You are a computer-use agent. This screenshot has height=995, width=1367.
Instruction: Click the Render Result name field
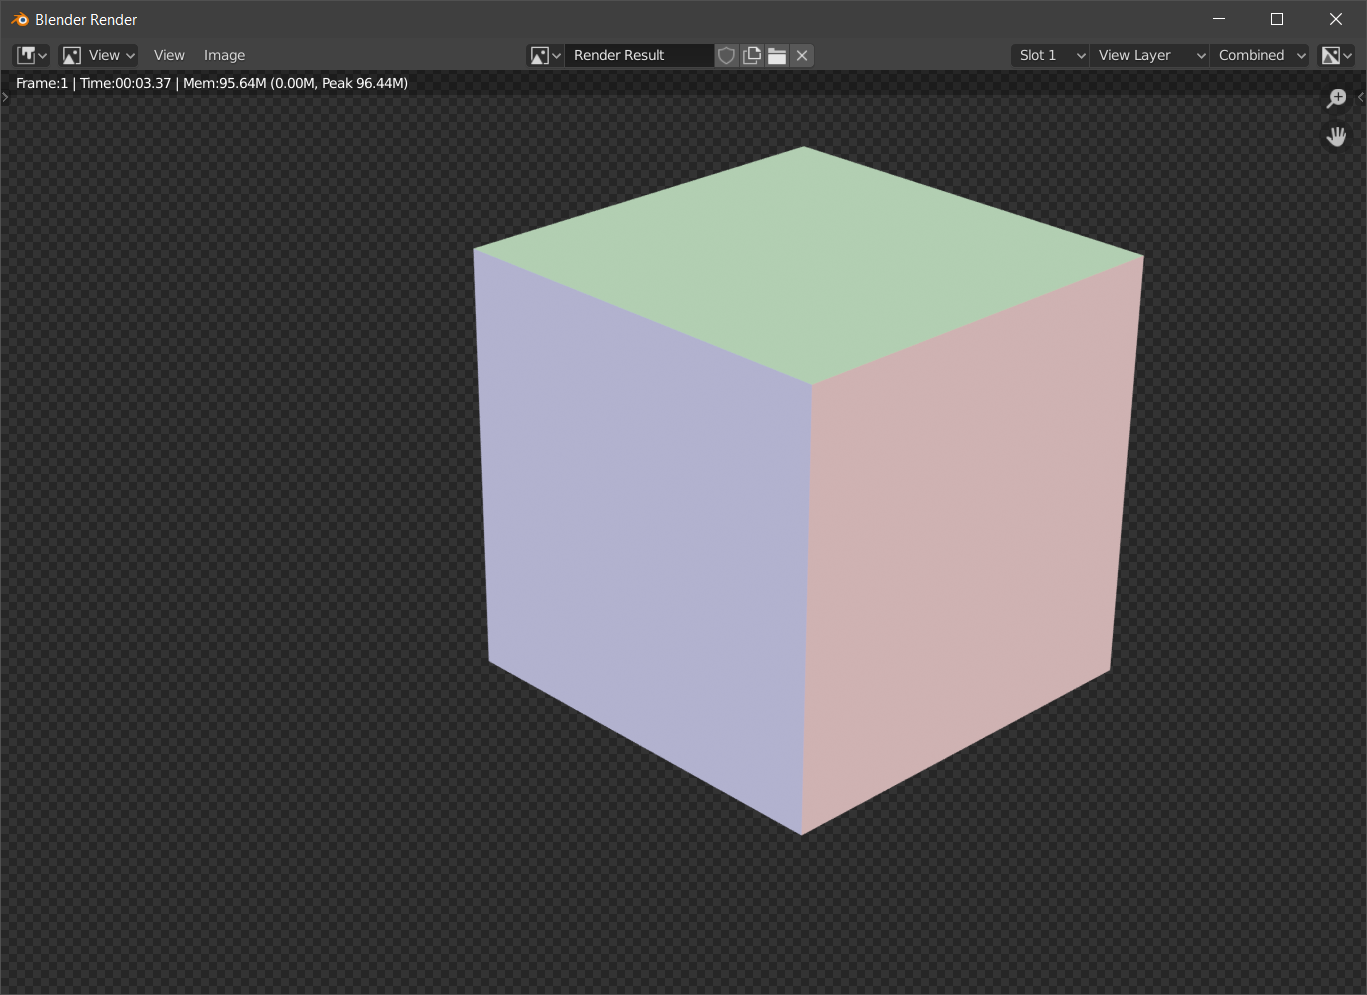640,55
